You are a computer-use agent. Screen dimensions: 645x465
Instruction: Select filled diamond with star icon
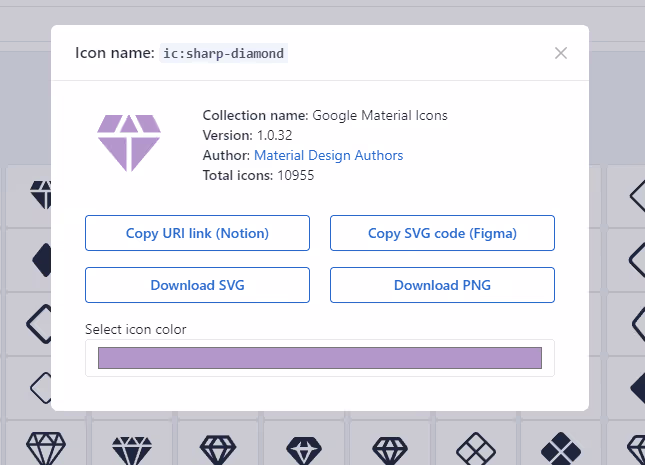click(x=304, y=449)
